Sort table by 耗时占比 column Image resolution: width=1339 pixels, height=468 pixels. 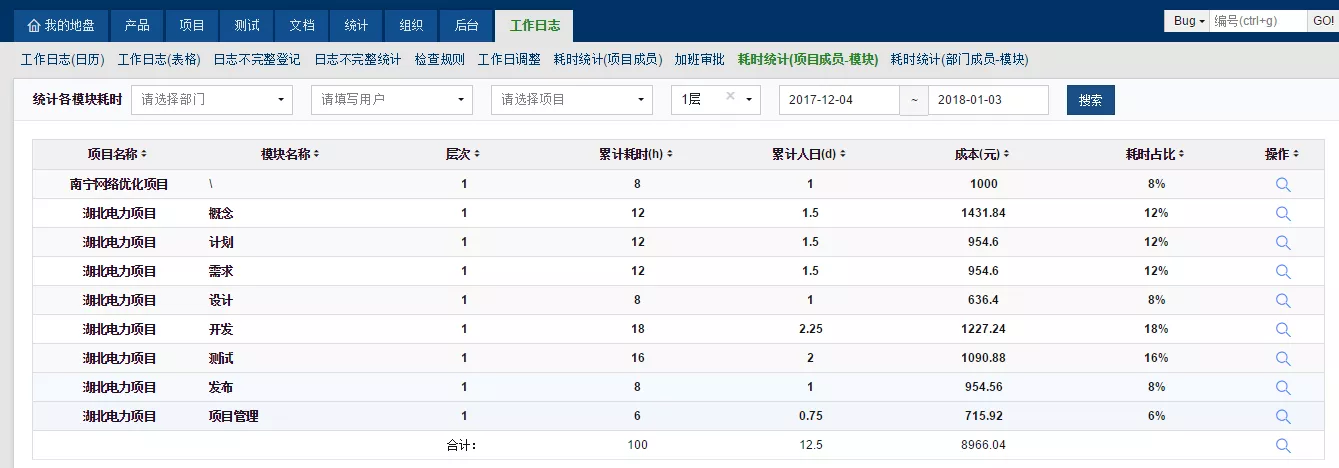(1155, 154)
